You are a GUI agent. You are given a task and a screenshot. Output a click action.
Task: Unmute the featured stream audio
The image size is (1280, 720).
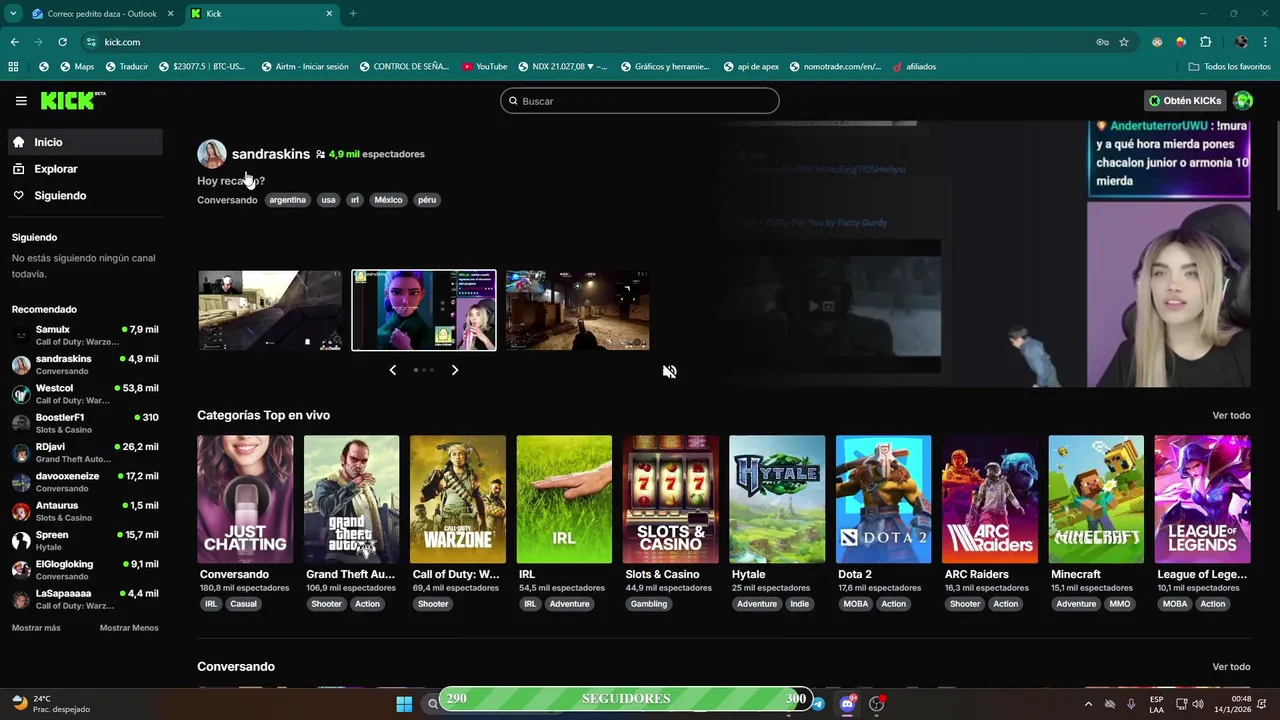tap(670, 371)
